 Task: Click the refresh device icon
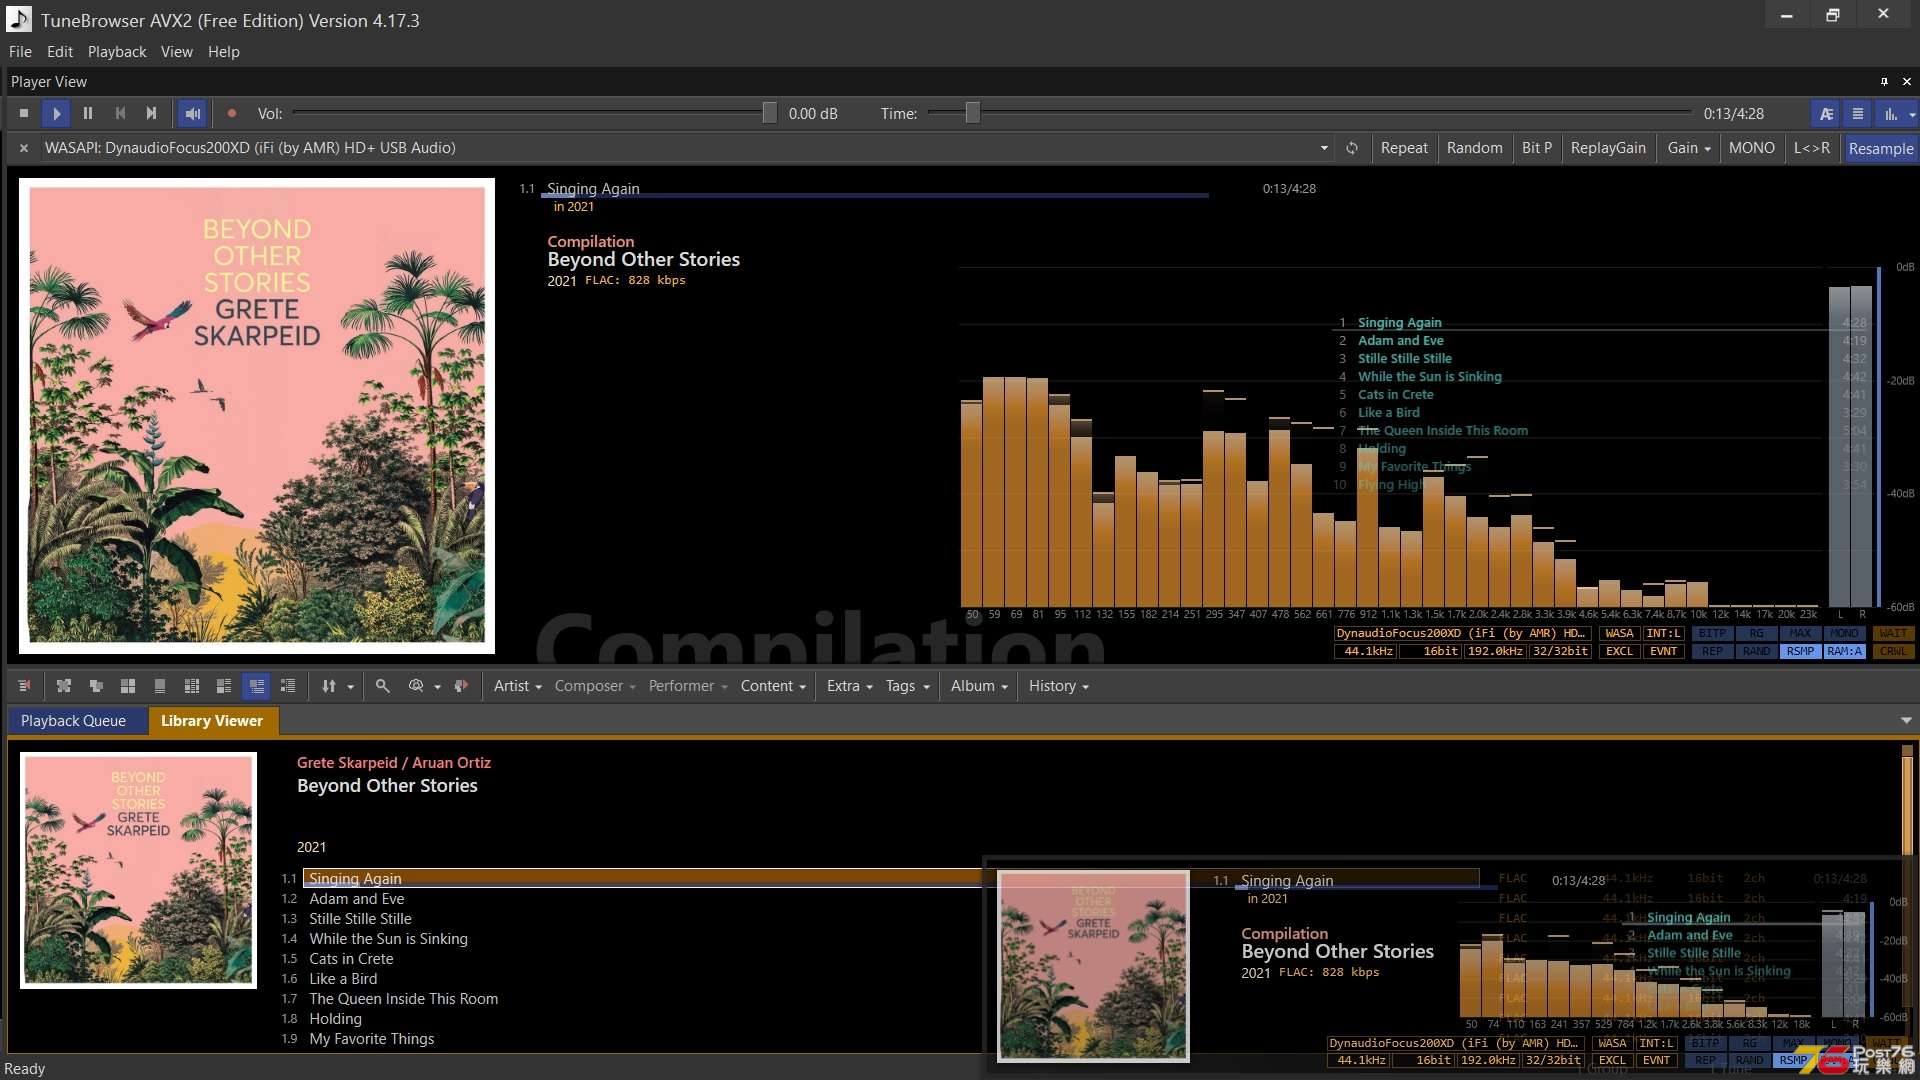(1352, 148)
